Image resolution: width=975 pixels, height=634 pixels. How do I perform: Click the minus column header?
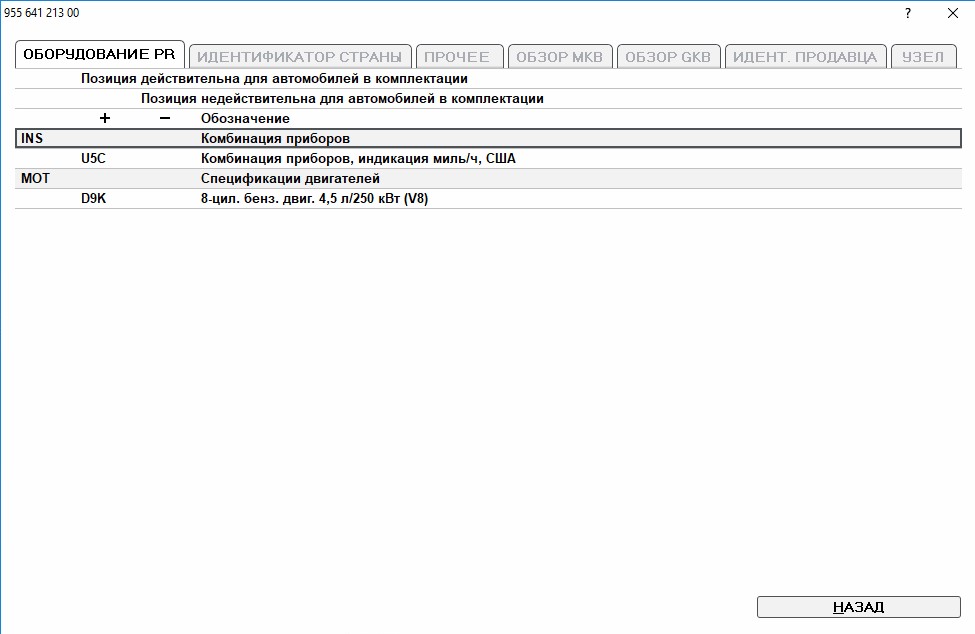[x=165, y=118]
